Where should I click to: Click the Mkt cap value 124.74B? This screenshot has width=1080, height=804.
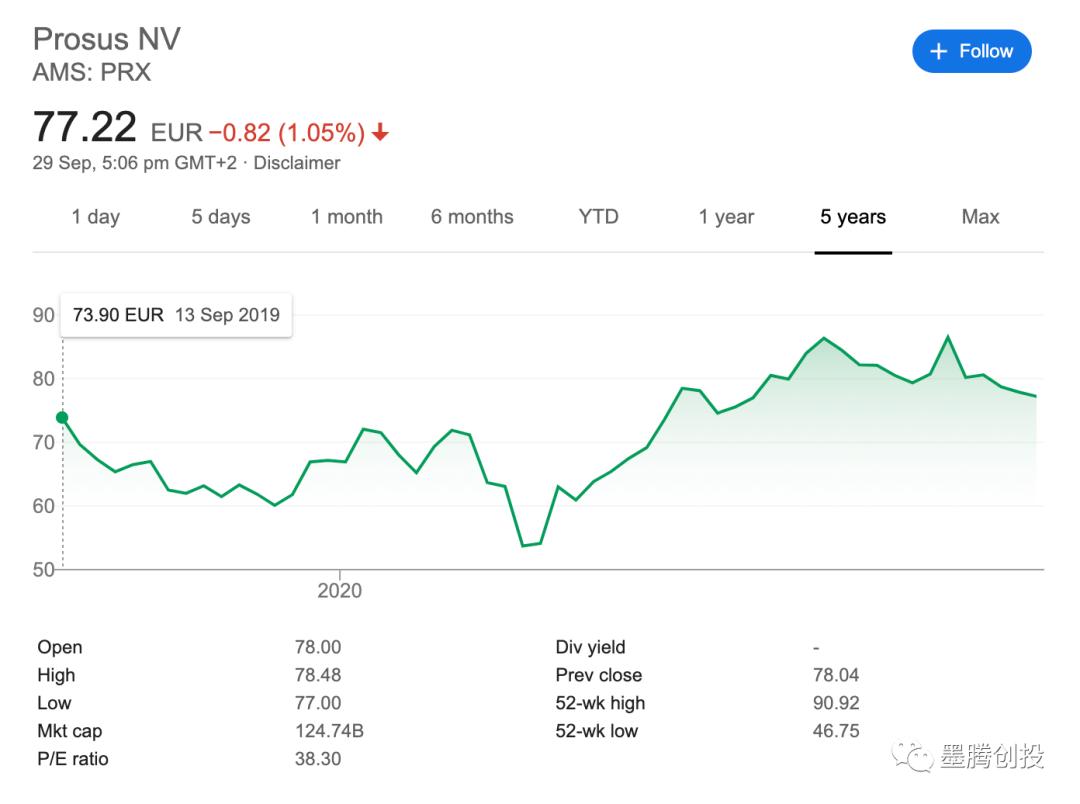(x=329, y=731)
